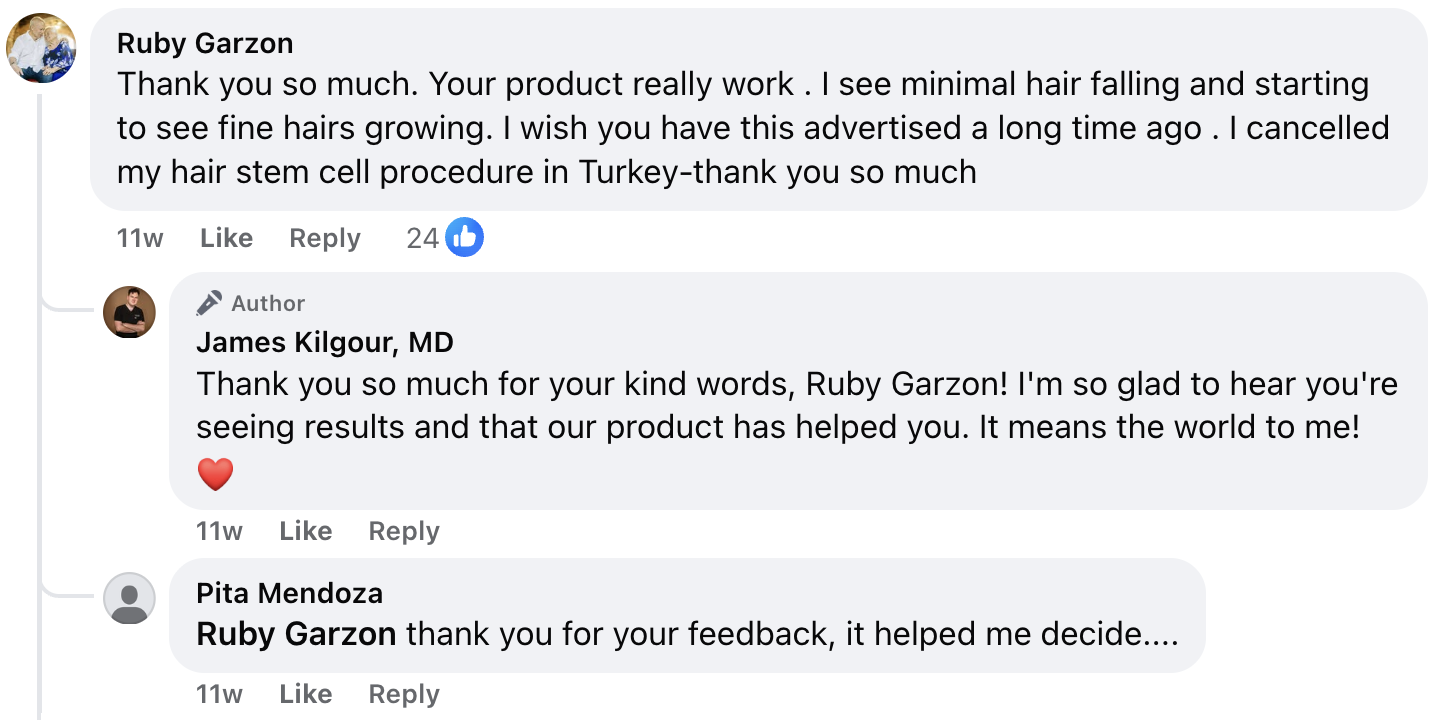Click the Author badge microphone icon
Image resolution: width=1442 pixels, height=720 pixels.
(x=209, y=302)
